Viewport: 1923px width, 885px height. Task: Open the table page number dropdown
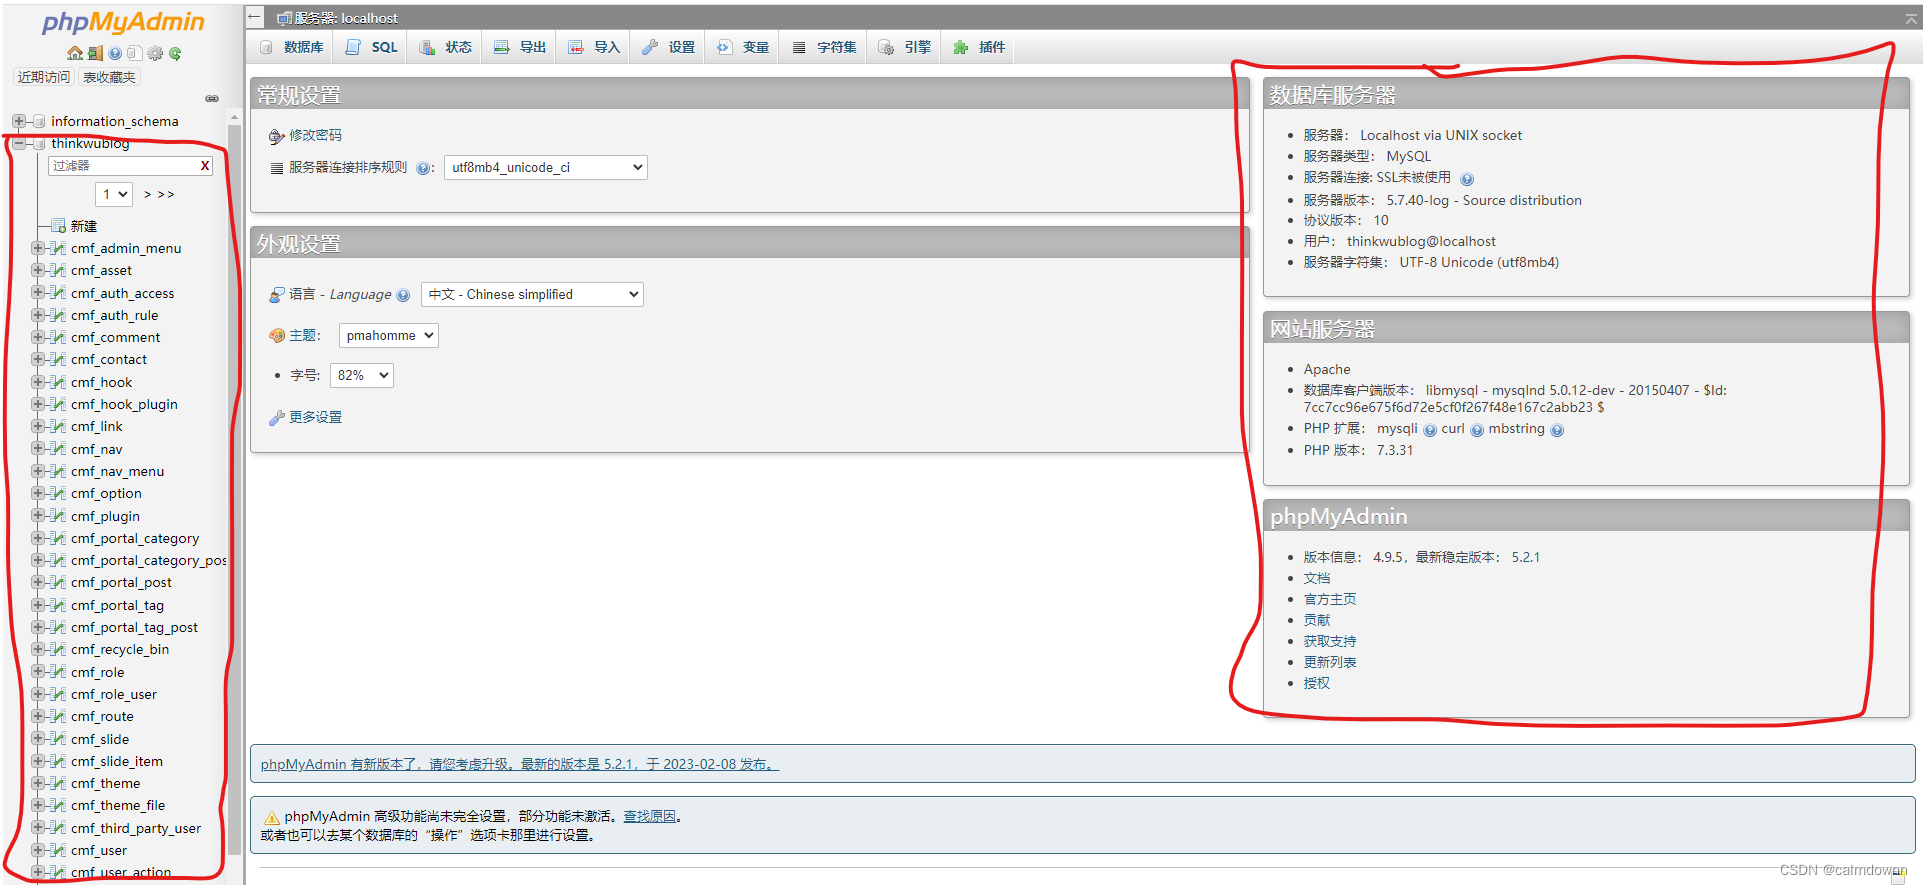tap(114, 194)
